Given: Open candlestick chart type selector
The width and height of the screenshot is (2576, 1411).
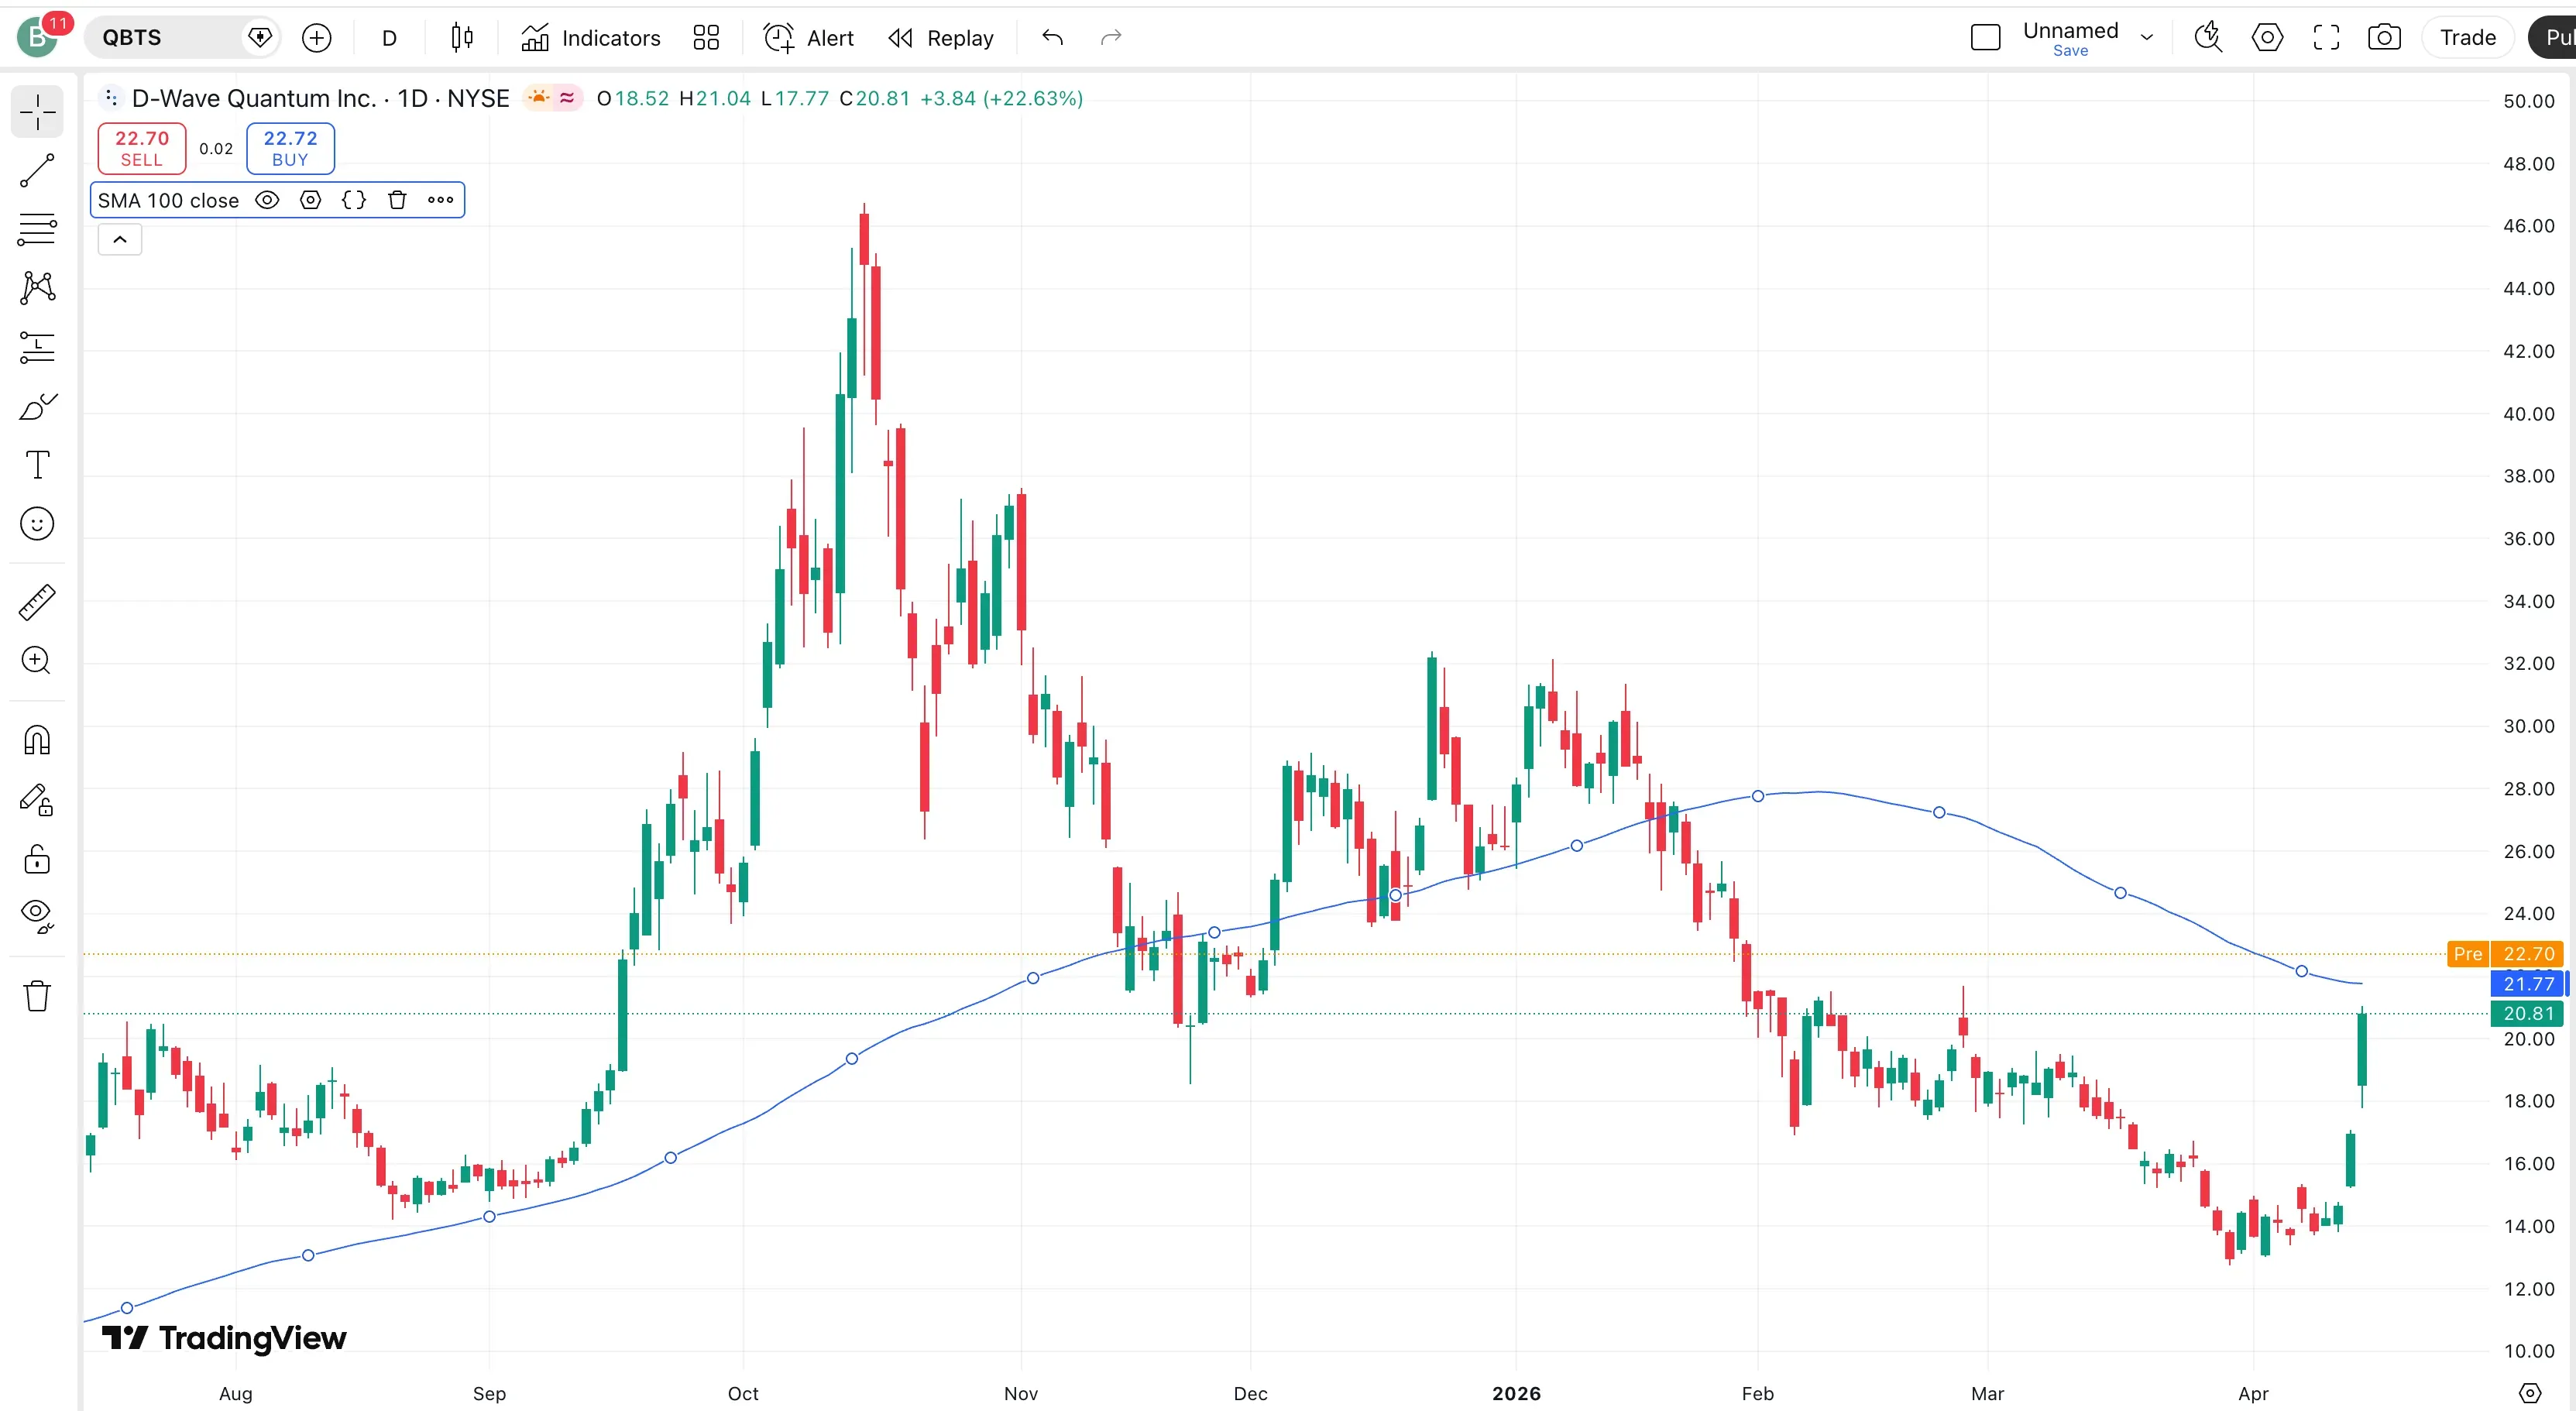Looking at the screenshot, I should (x=461, y=38).
